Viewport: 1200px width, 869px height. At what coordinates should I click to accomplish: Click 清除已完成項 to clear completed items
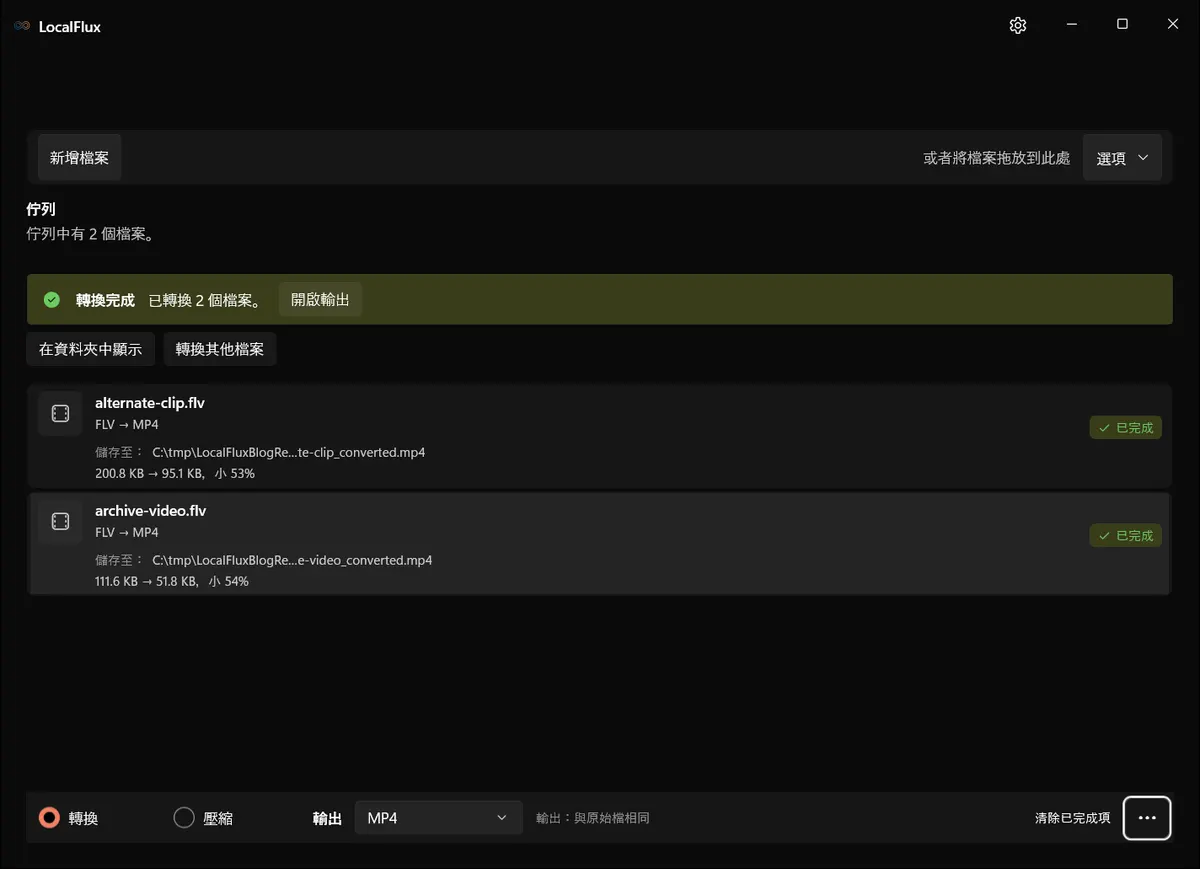click(1073, 818)
